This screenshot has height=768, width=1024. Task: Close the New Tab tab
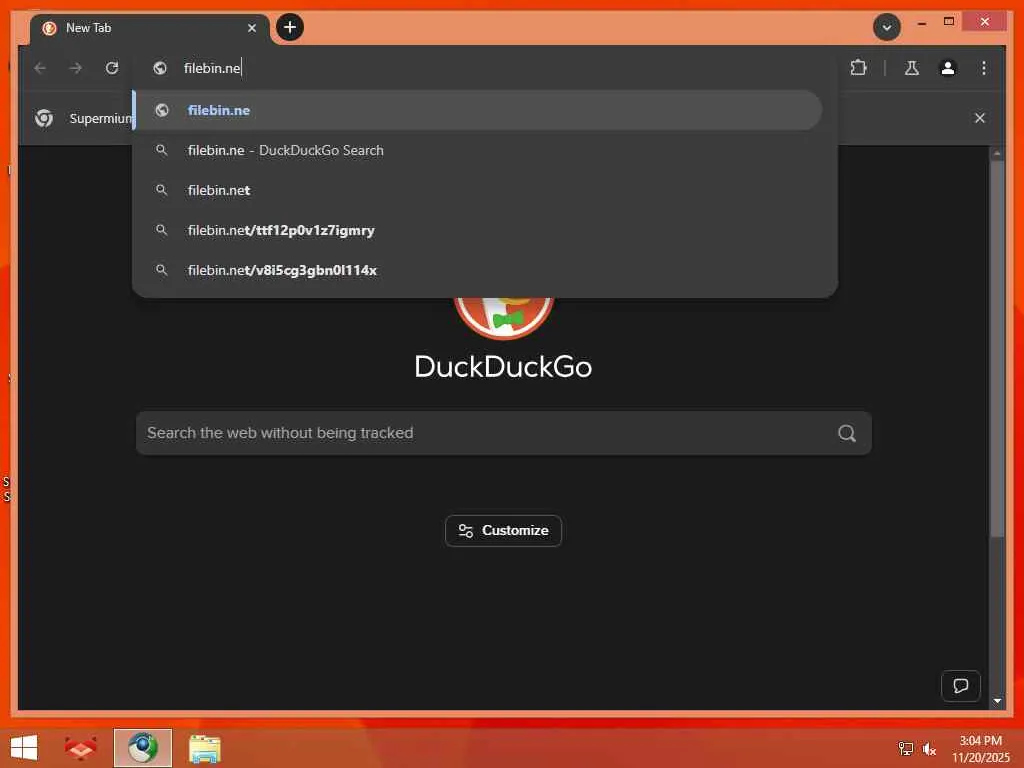click(x=251, y=28)
